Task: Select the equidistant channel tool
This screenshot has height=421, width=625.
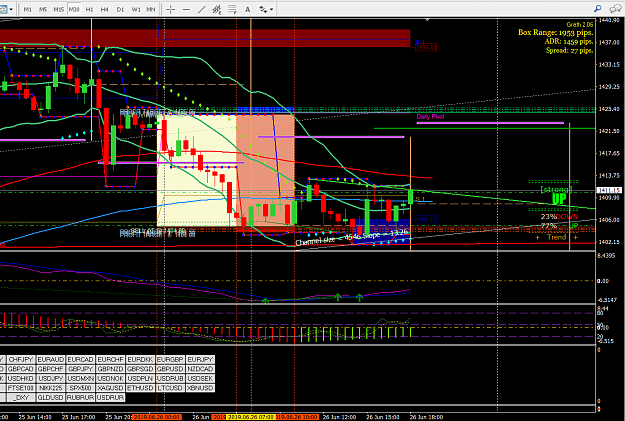Action: click(x=217, y=9)
